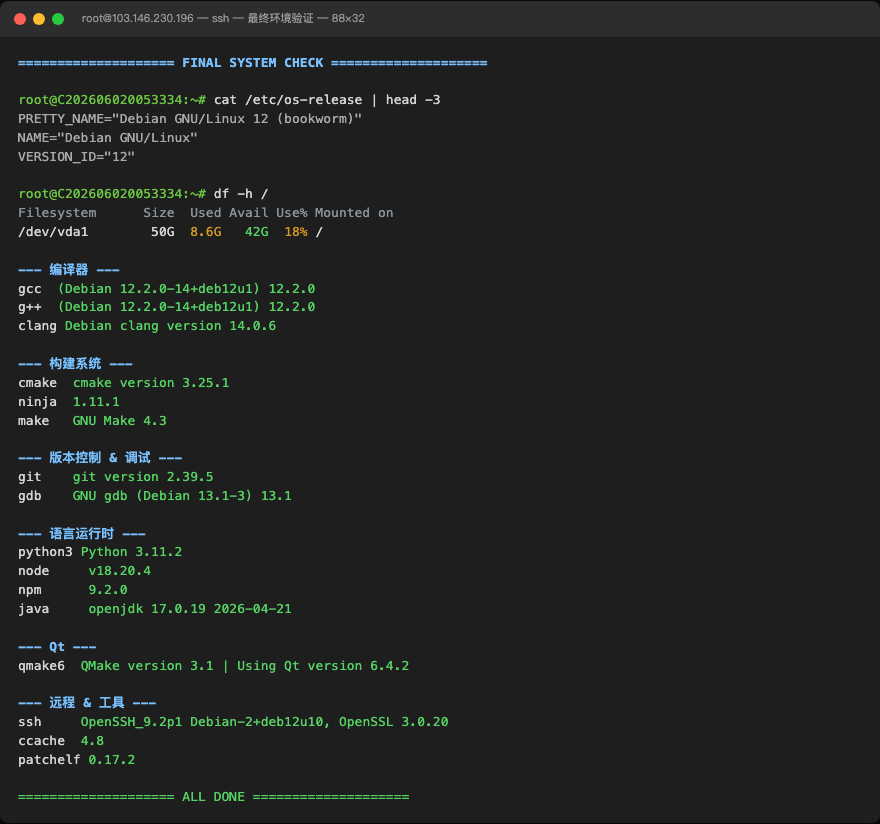Image resolution: width=880 pixels, height=824 pixels.
Task: Click clang version 14.0.6 text
Action: (x=171, y=327)
